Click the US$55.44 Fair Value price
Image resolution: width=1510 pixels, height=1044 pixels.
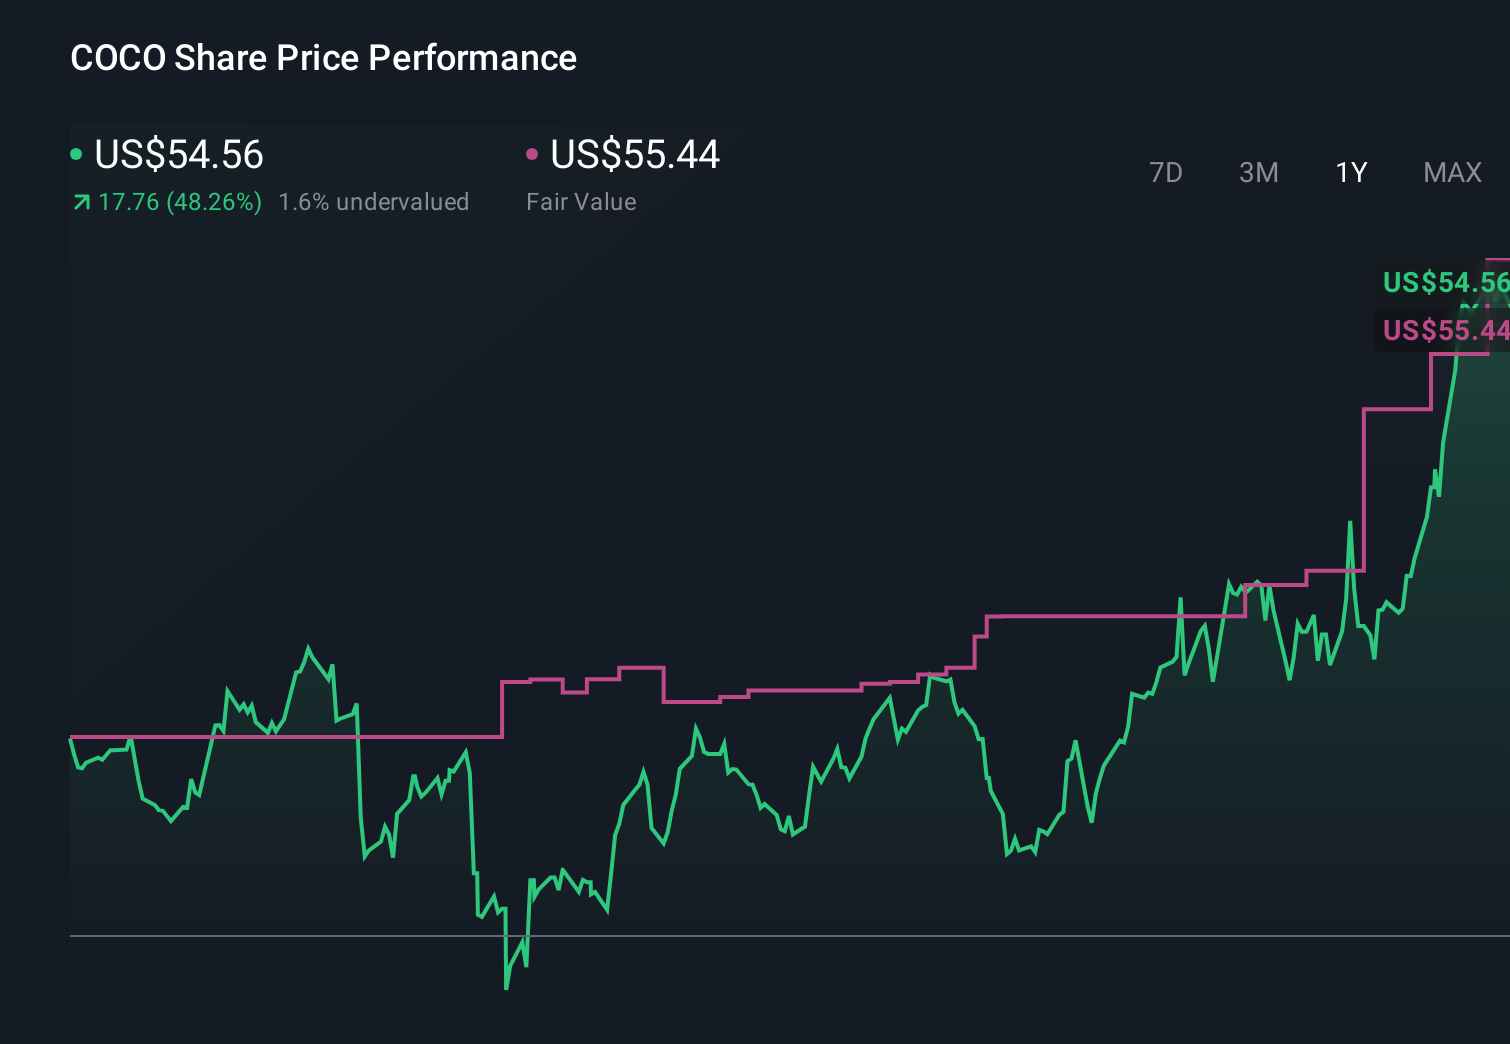pyautogui.click(x=636, y=155)
